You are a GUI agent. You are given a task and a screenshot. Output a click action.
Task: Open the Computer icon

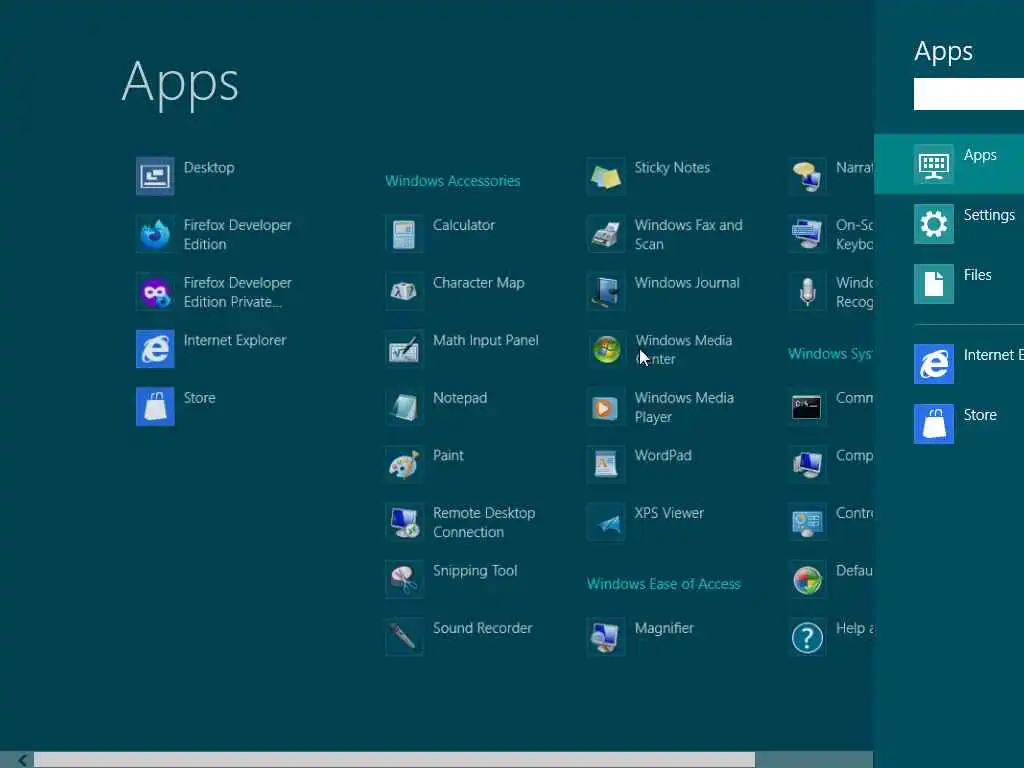[808, 464]
